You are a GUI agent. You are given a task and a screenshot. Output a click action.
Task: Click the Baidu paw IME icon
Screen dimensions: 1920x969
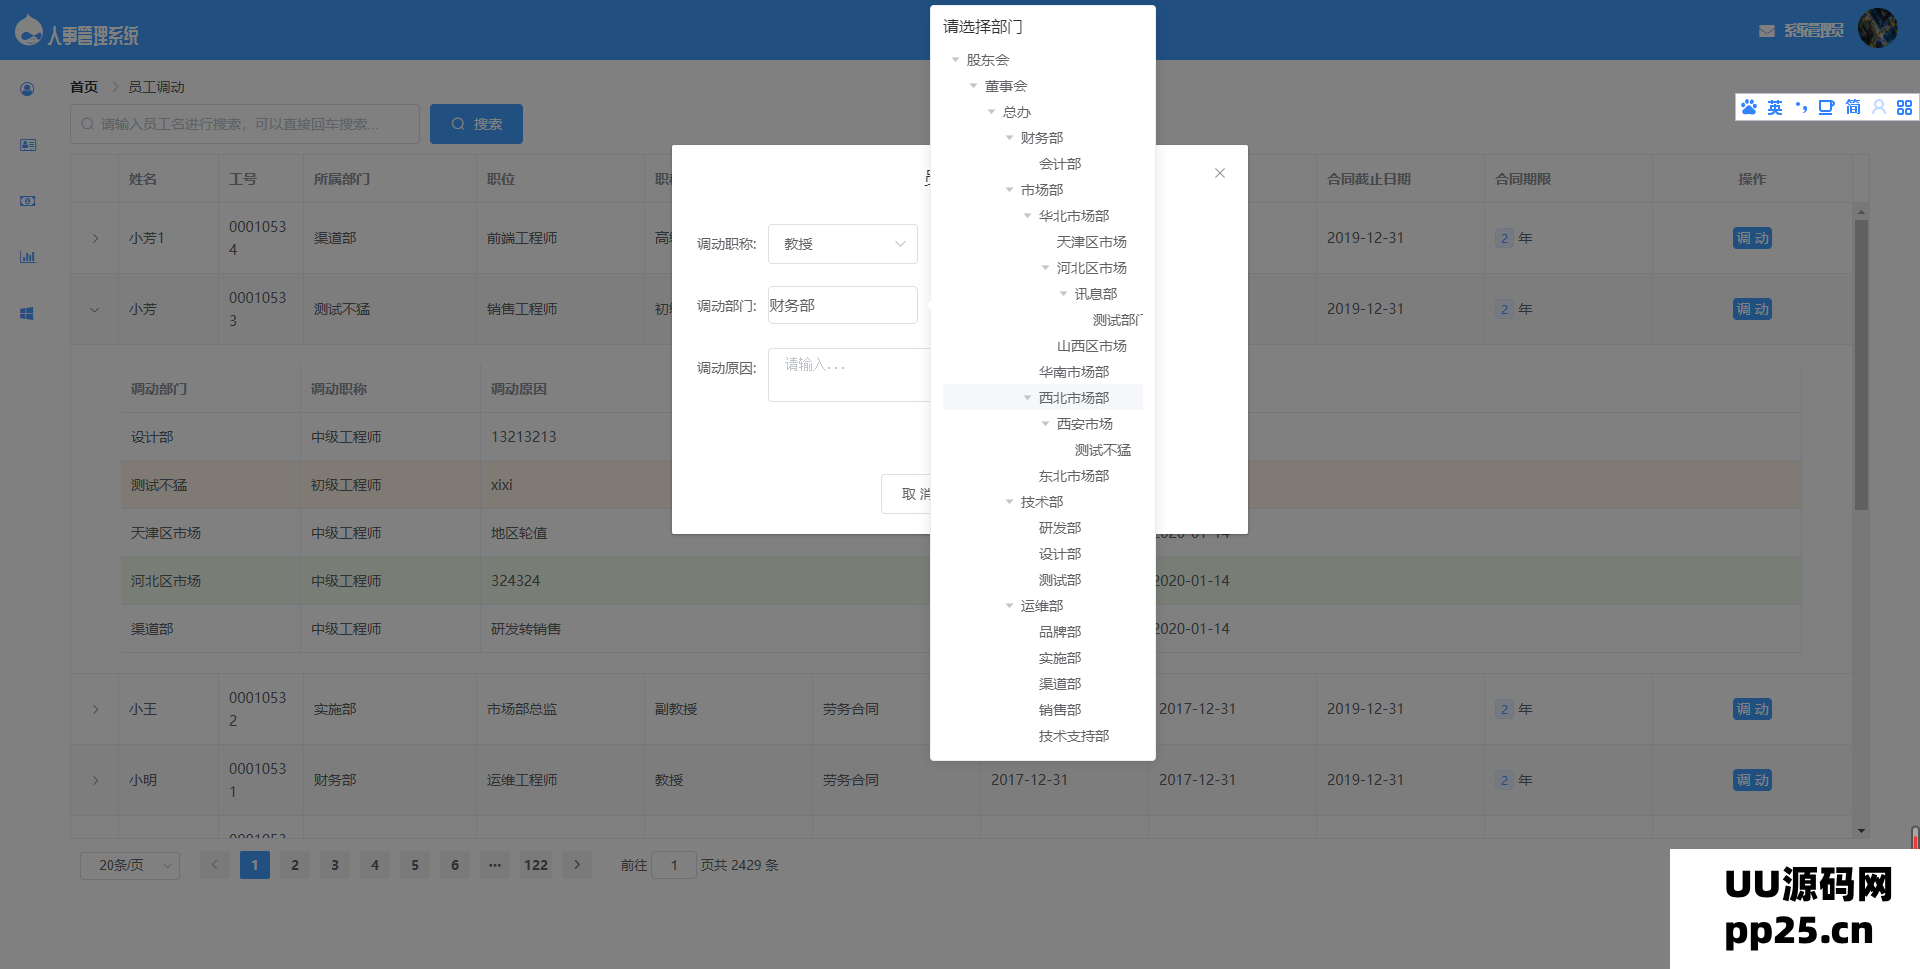point(1748,107)
